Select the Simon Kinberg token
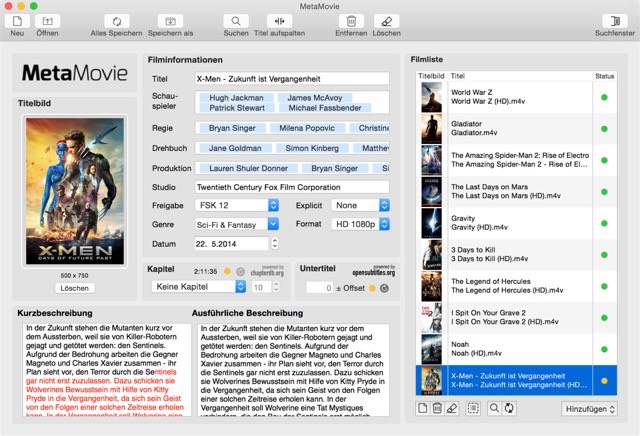The width and height of the screenshot is (640, 436). click(x=312, y=148)
